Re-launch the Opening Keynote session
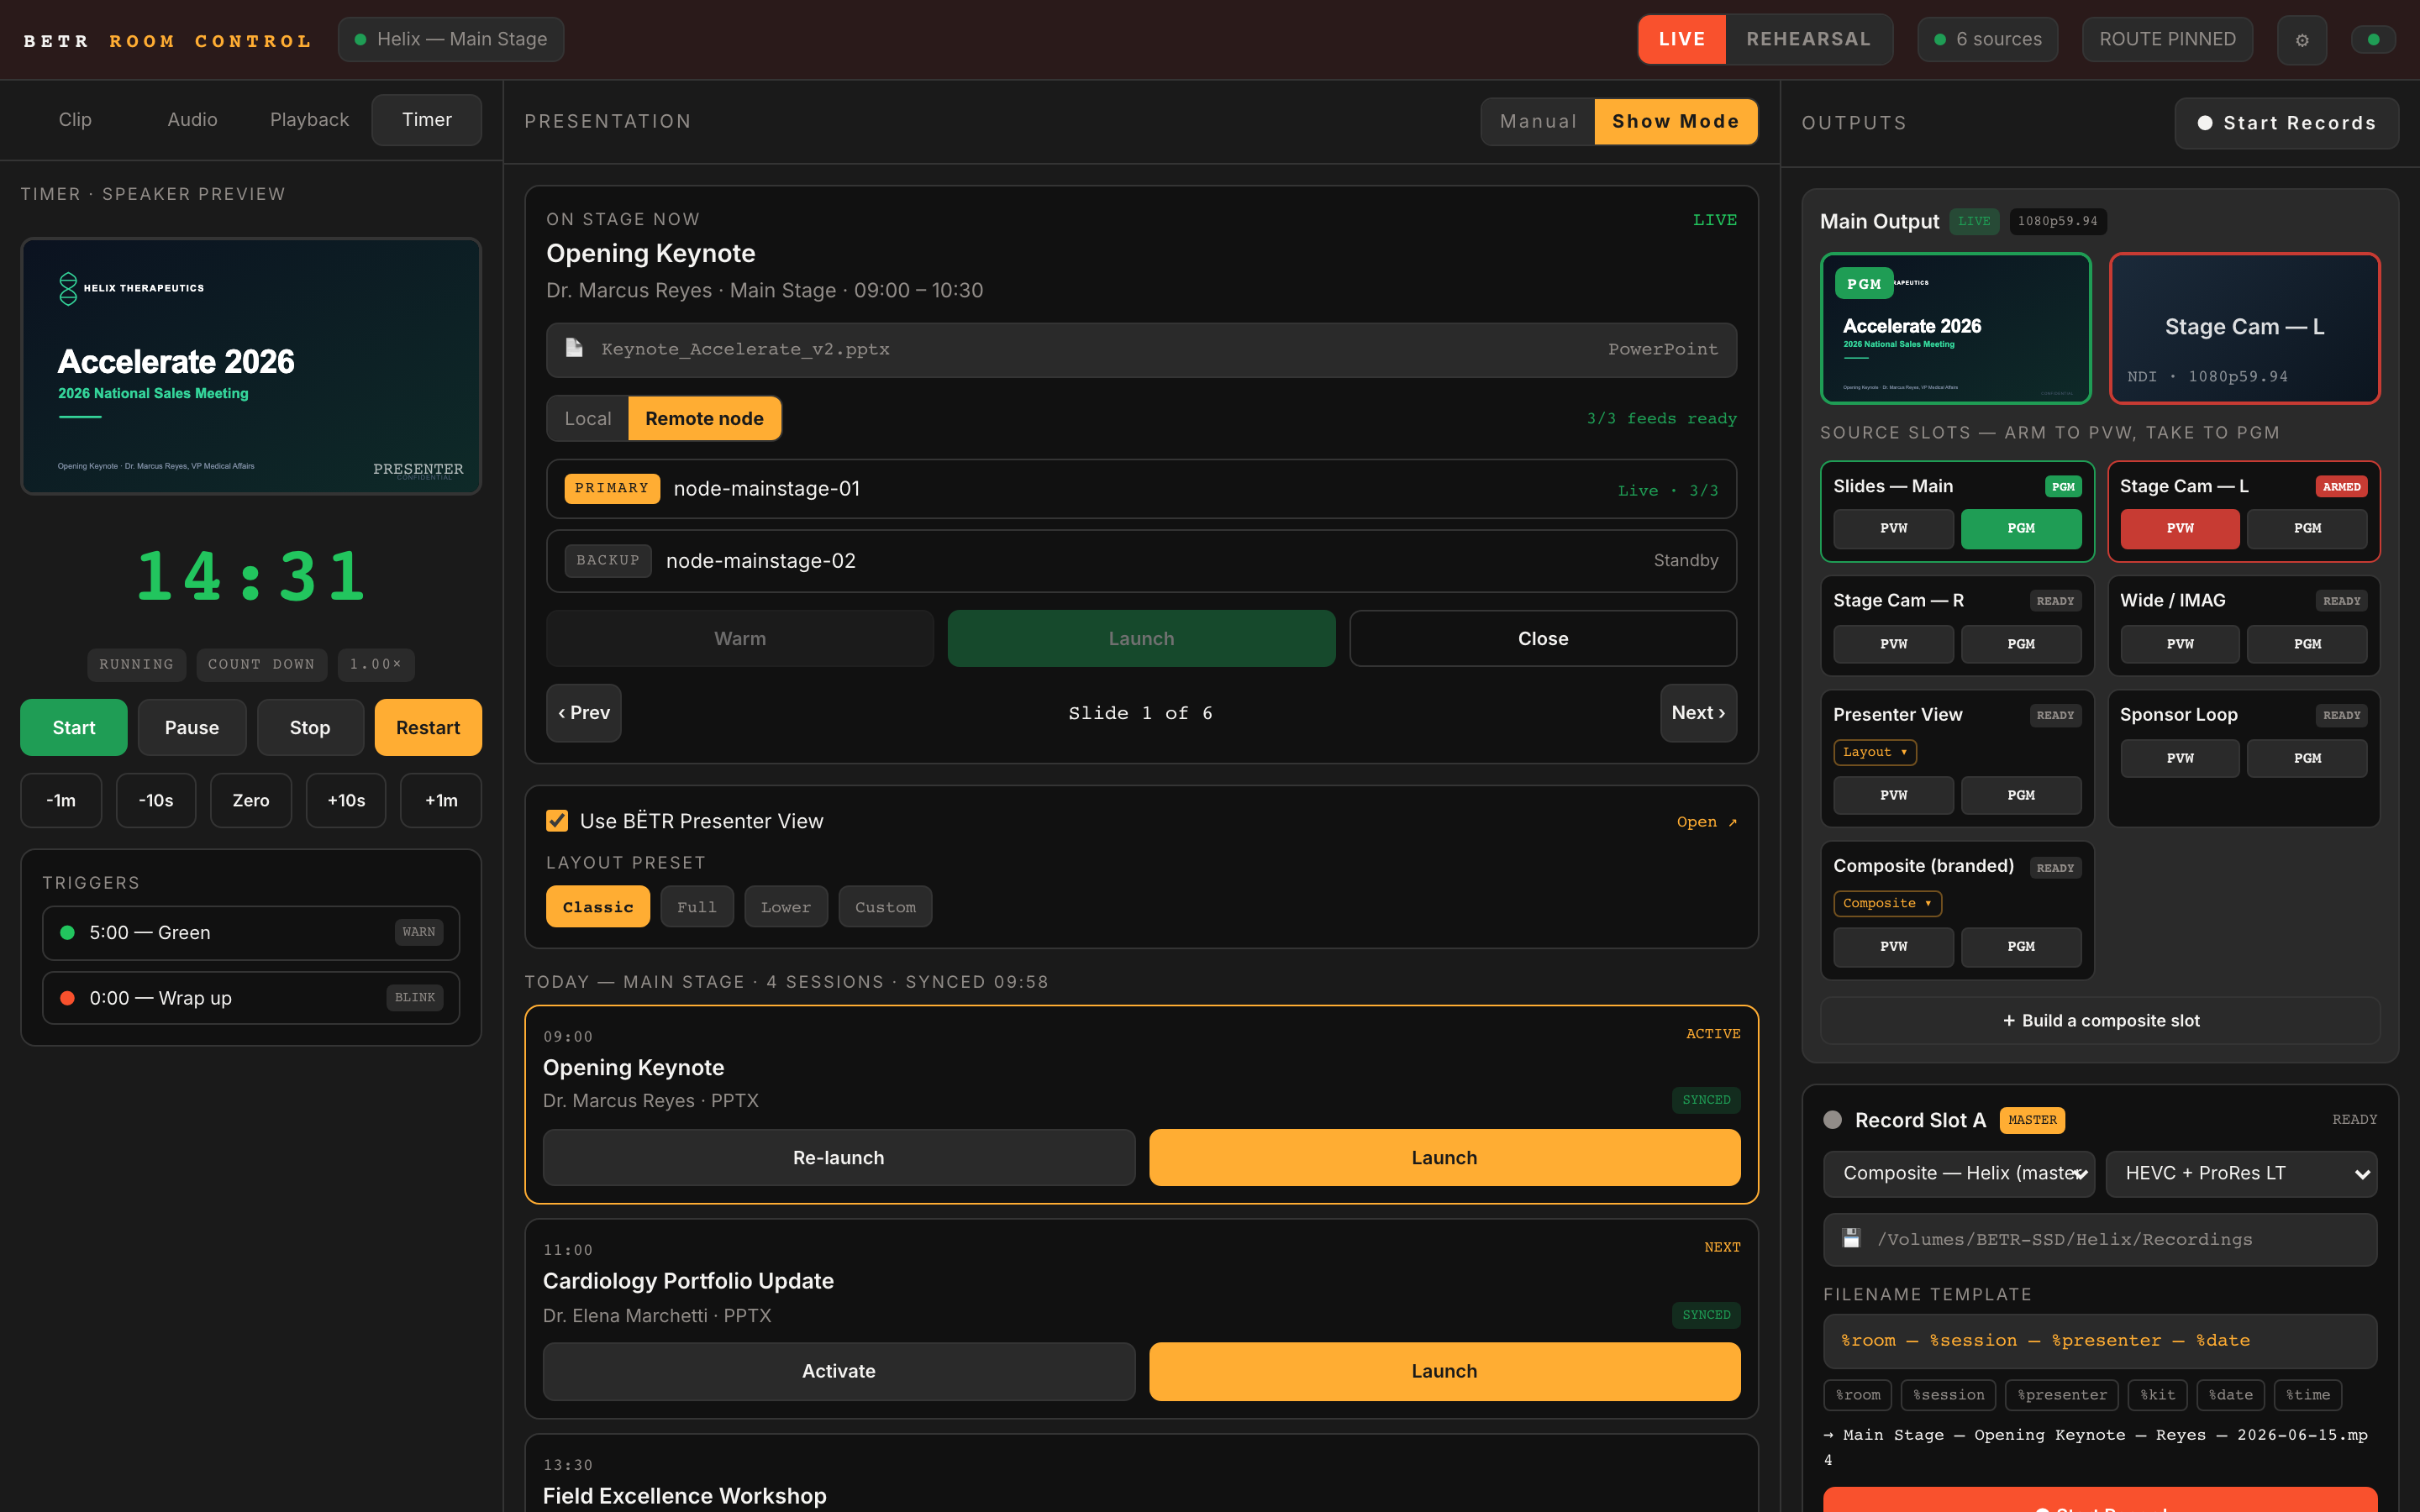2420x1512 pixels. (839, 1158)
